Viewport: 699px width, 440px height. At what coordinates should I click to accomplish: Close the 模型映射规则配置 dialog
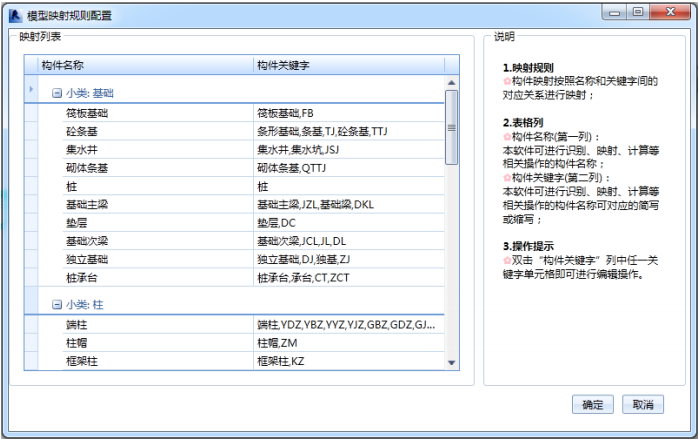(670, 12)
